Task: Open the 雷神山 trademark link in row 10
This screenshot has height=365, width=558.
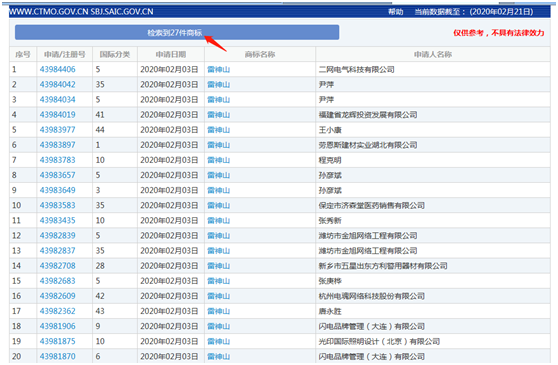Action: click(x=219, y=206)
